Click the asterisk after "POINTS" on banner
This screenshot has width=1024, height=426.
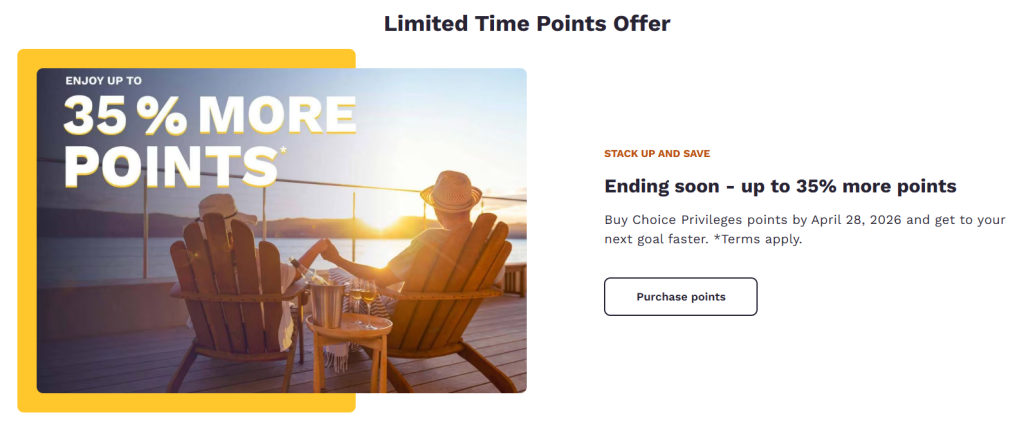click(x=283, y=151)
